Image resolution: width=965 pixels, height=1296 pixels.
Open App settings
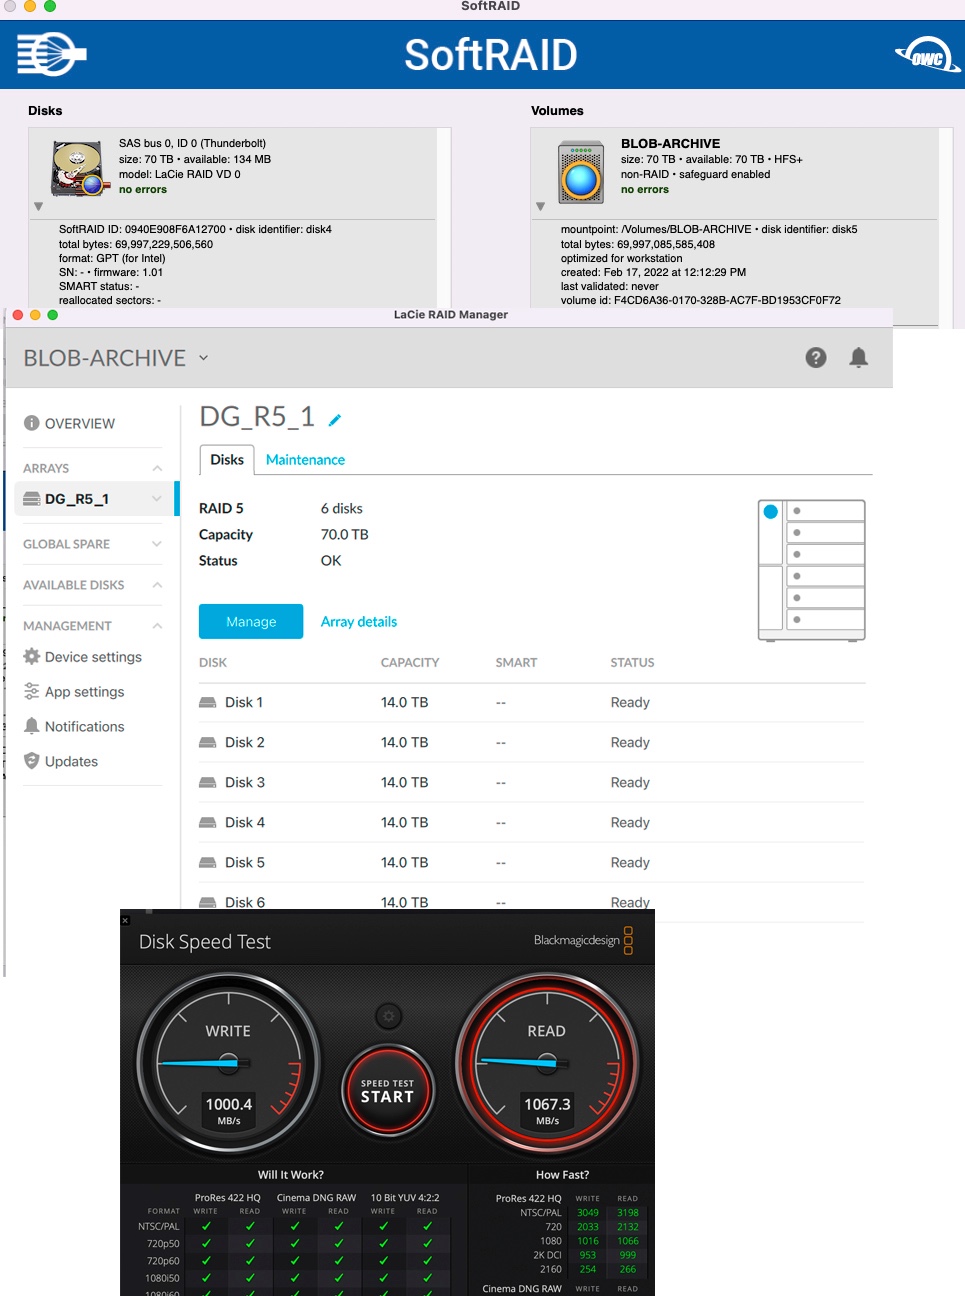coord(74,692)
